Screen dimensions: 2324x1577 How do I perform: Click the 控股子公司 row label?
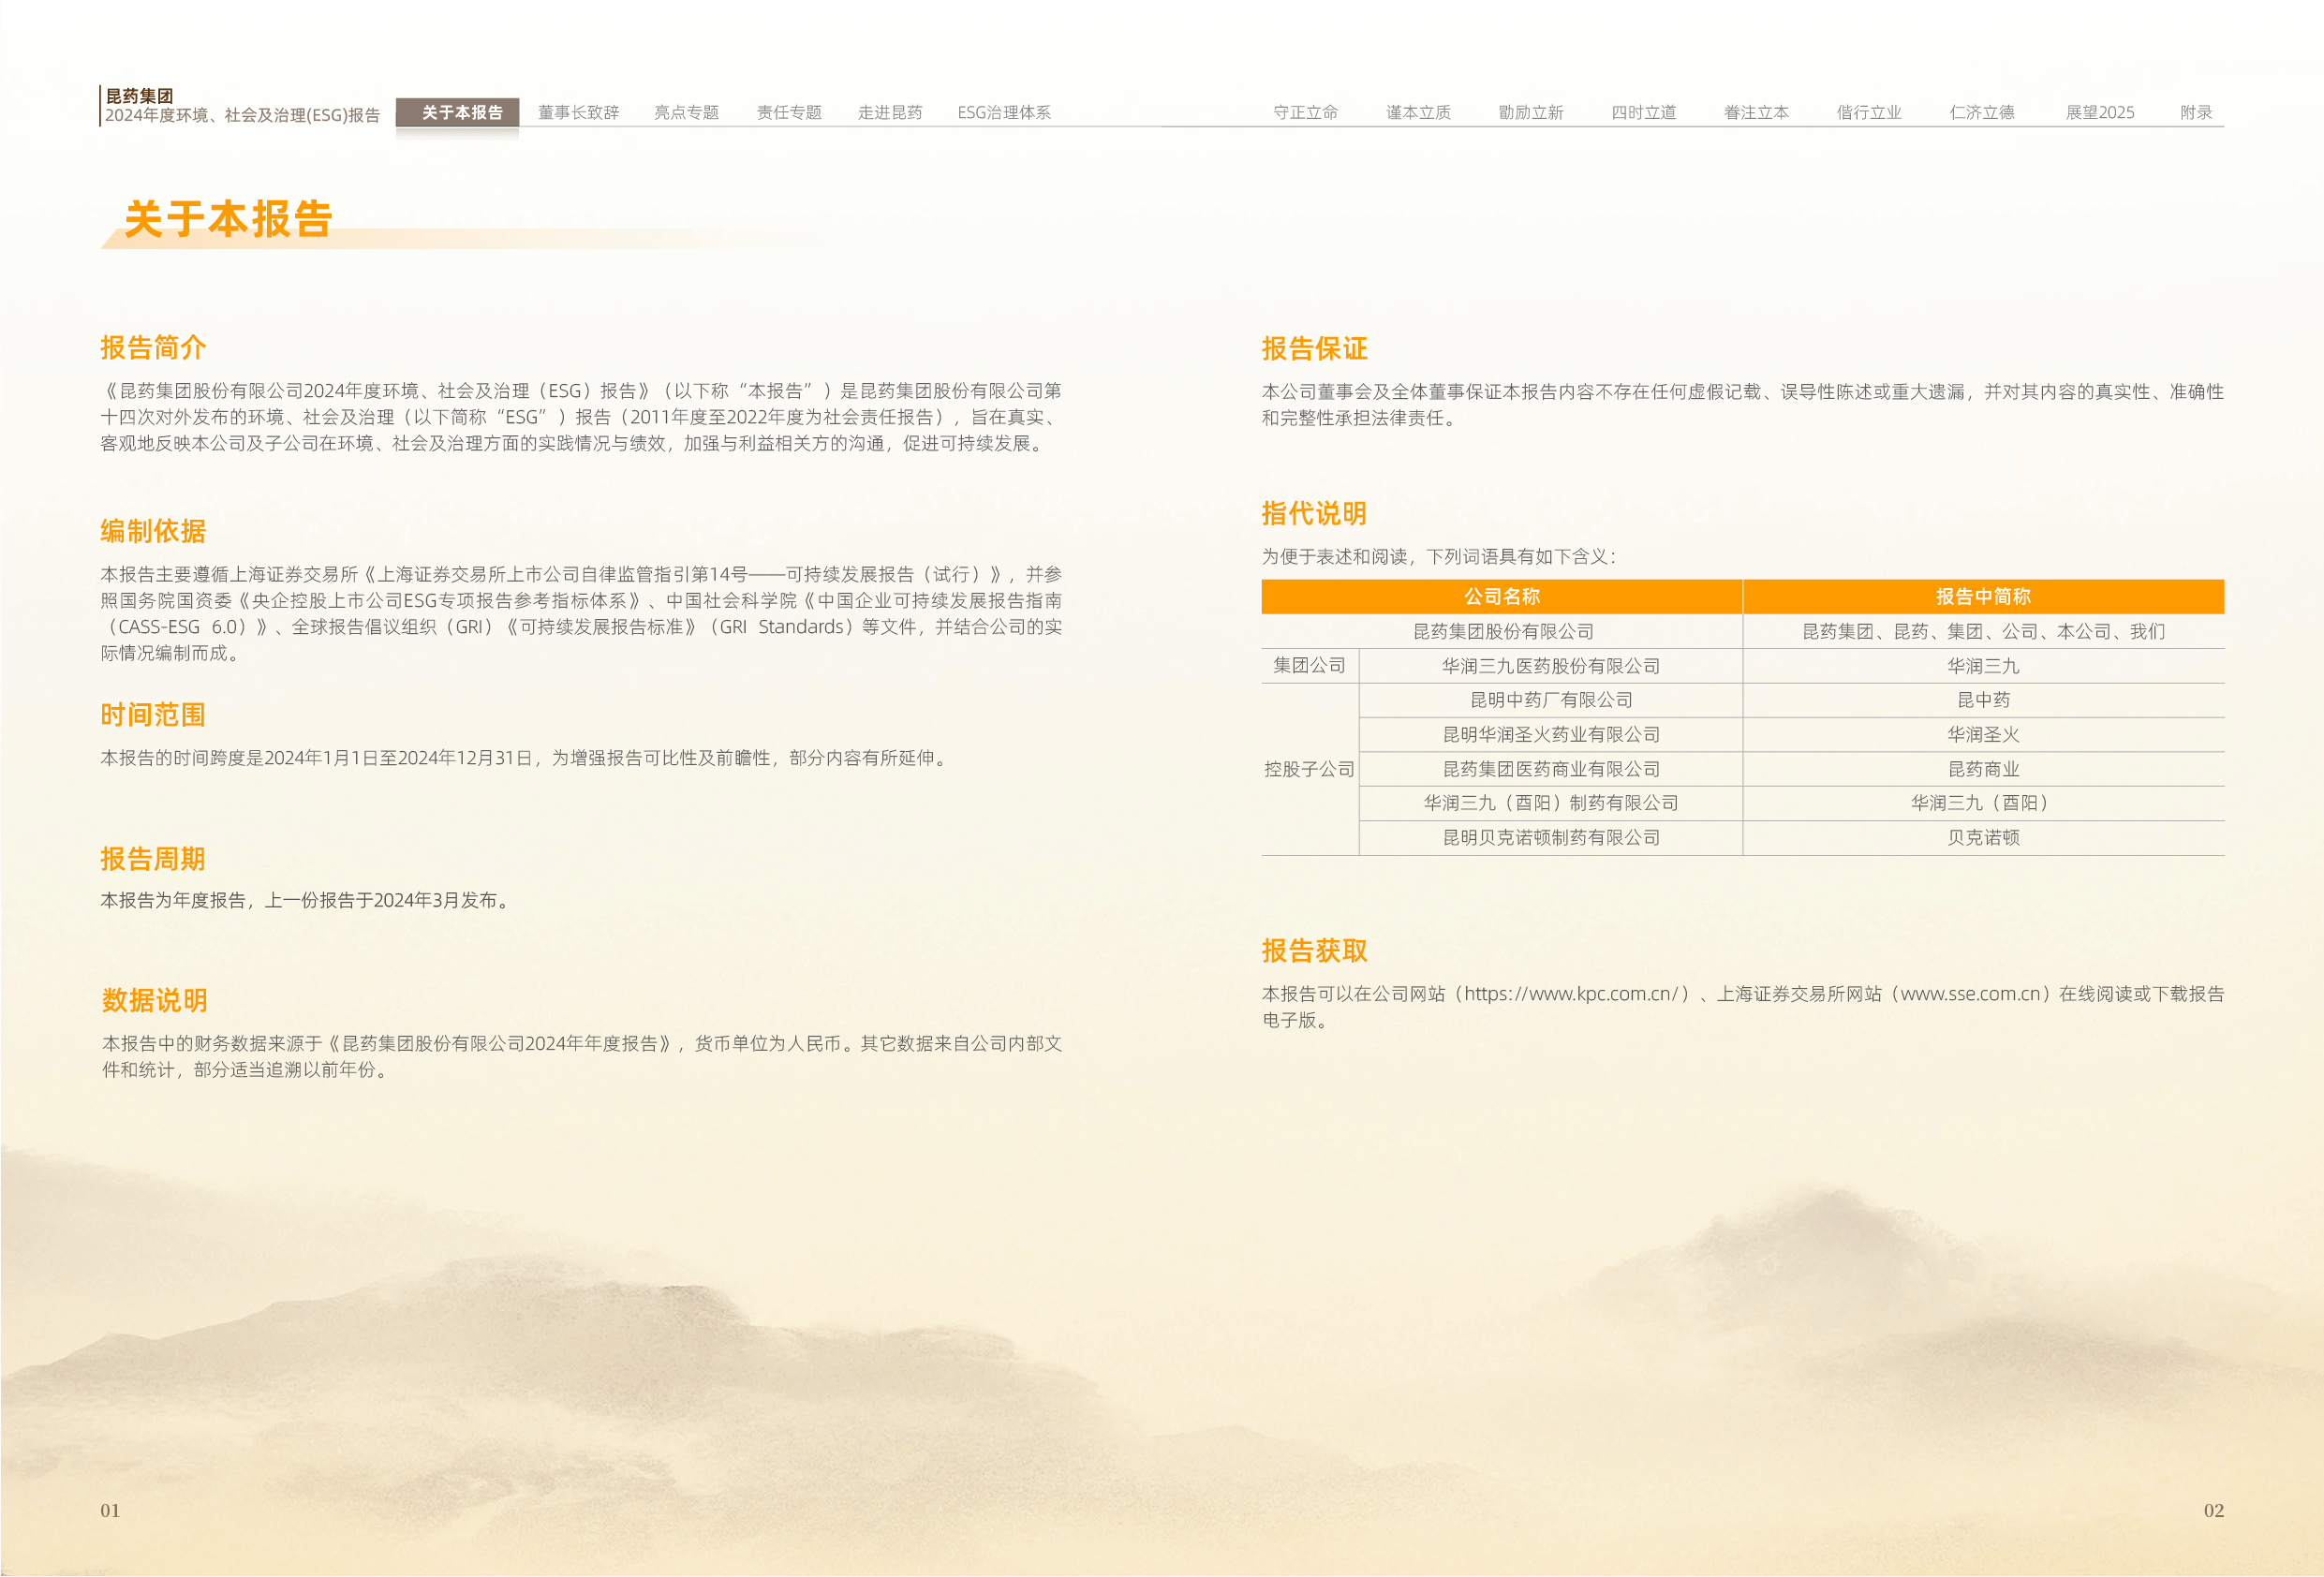[1309, 769]
